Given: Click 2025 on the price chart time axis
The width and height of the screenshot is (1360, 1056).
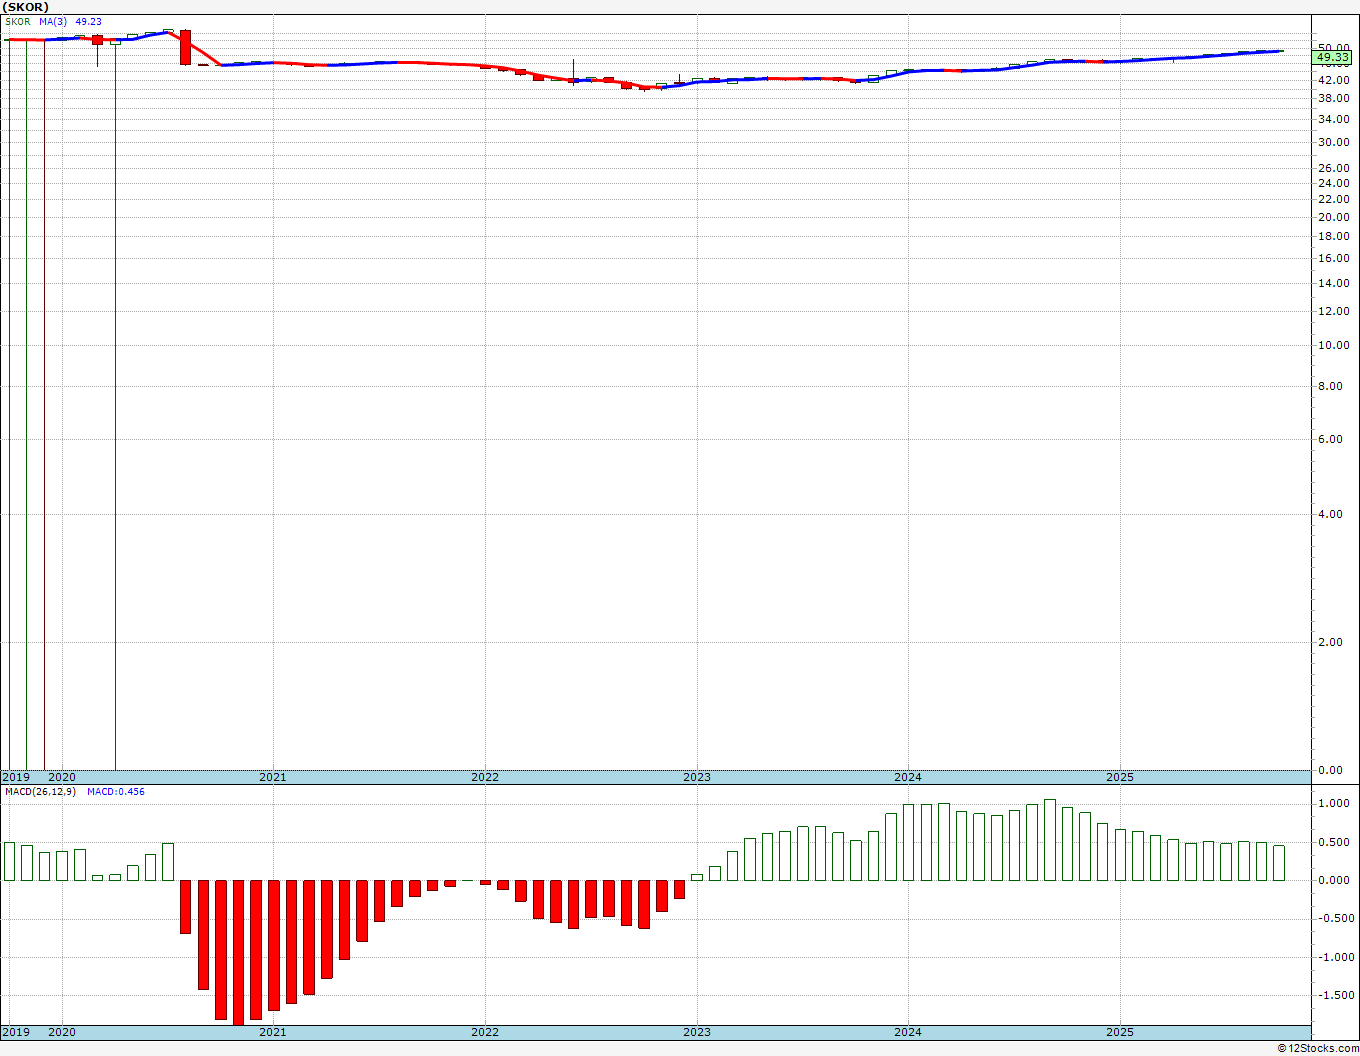Looking at the screenshot, I should click(1120, 777).
